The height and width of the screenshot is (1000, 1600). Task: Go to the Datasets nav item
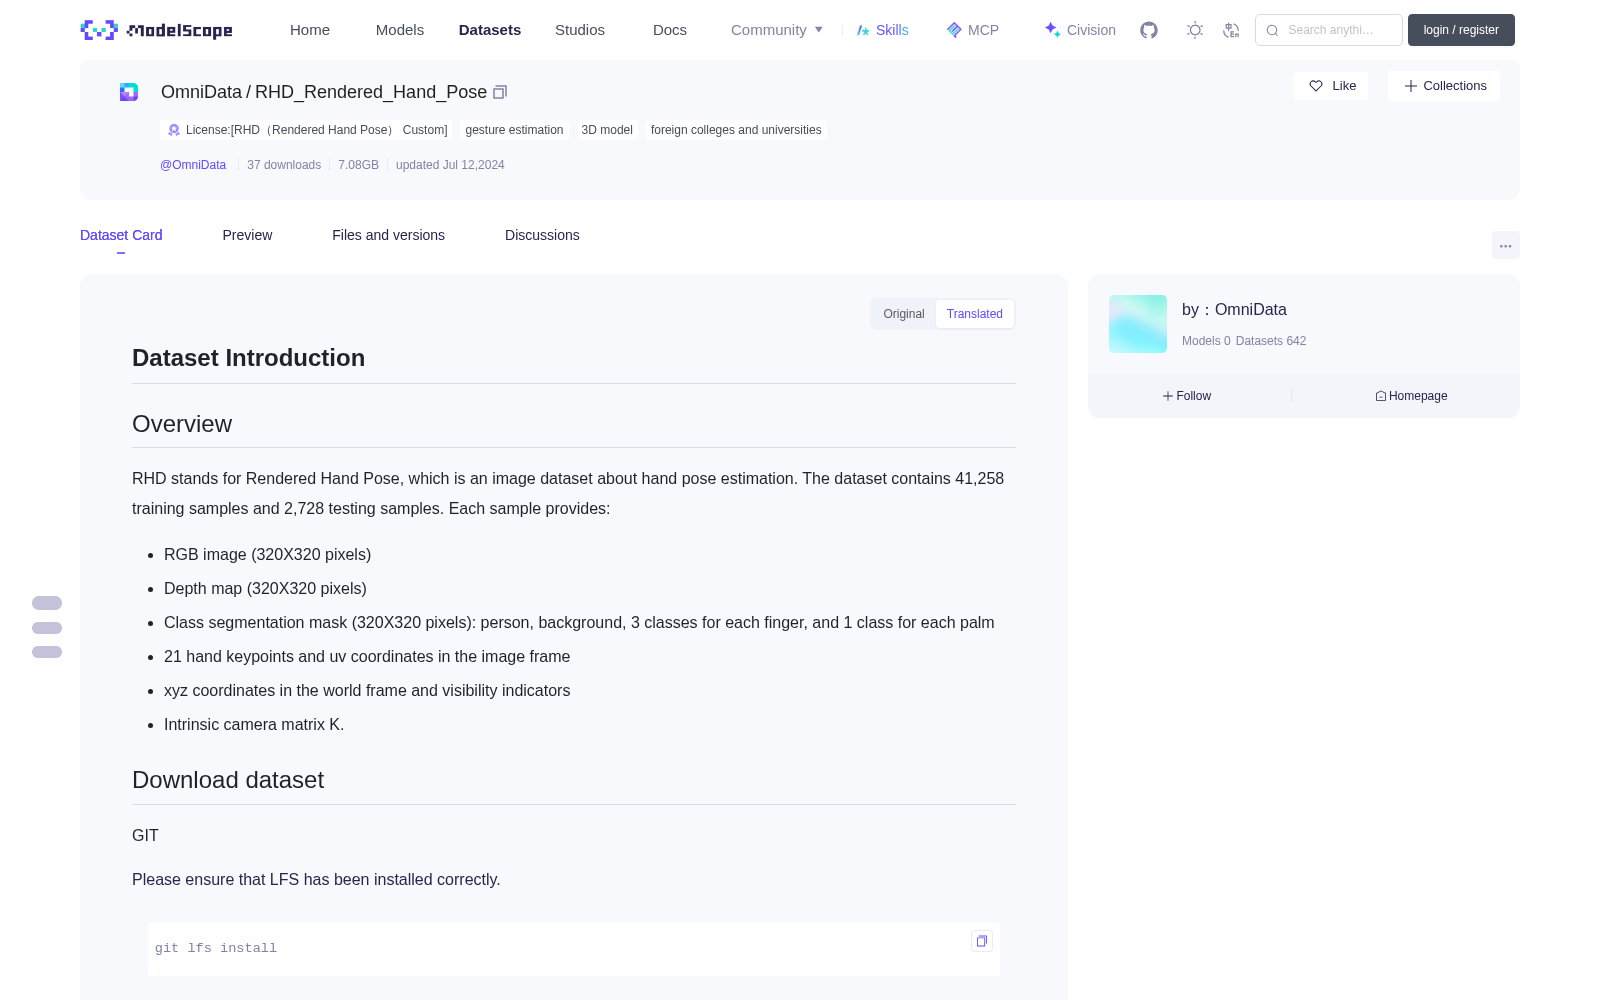click(490, 30)
